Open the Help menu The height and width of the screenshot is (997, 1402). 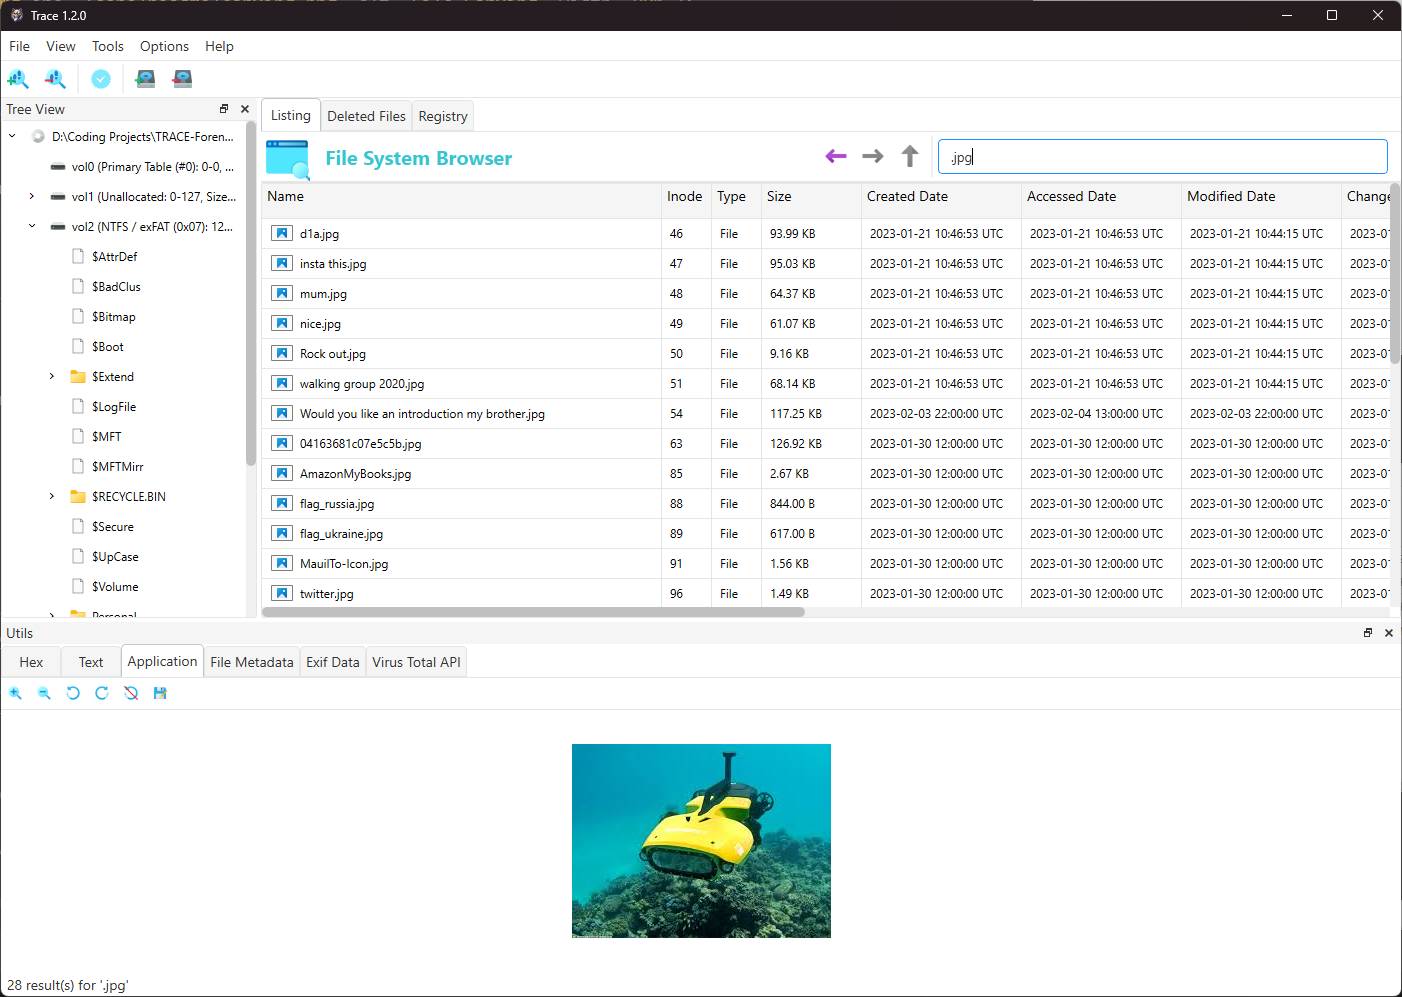219,46
